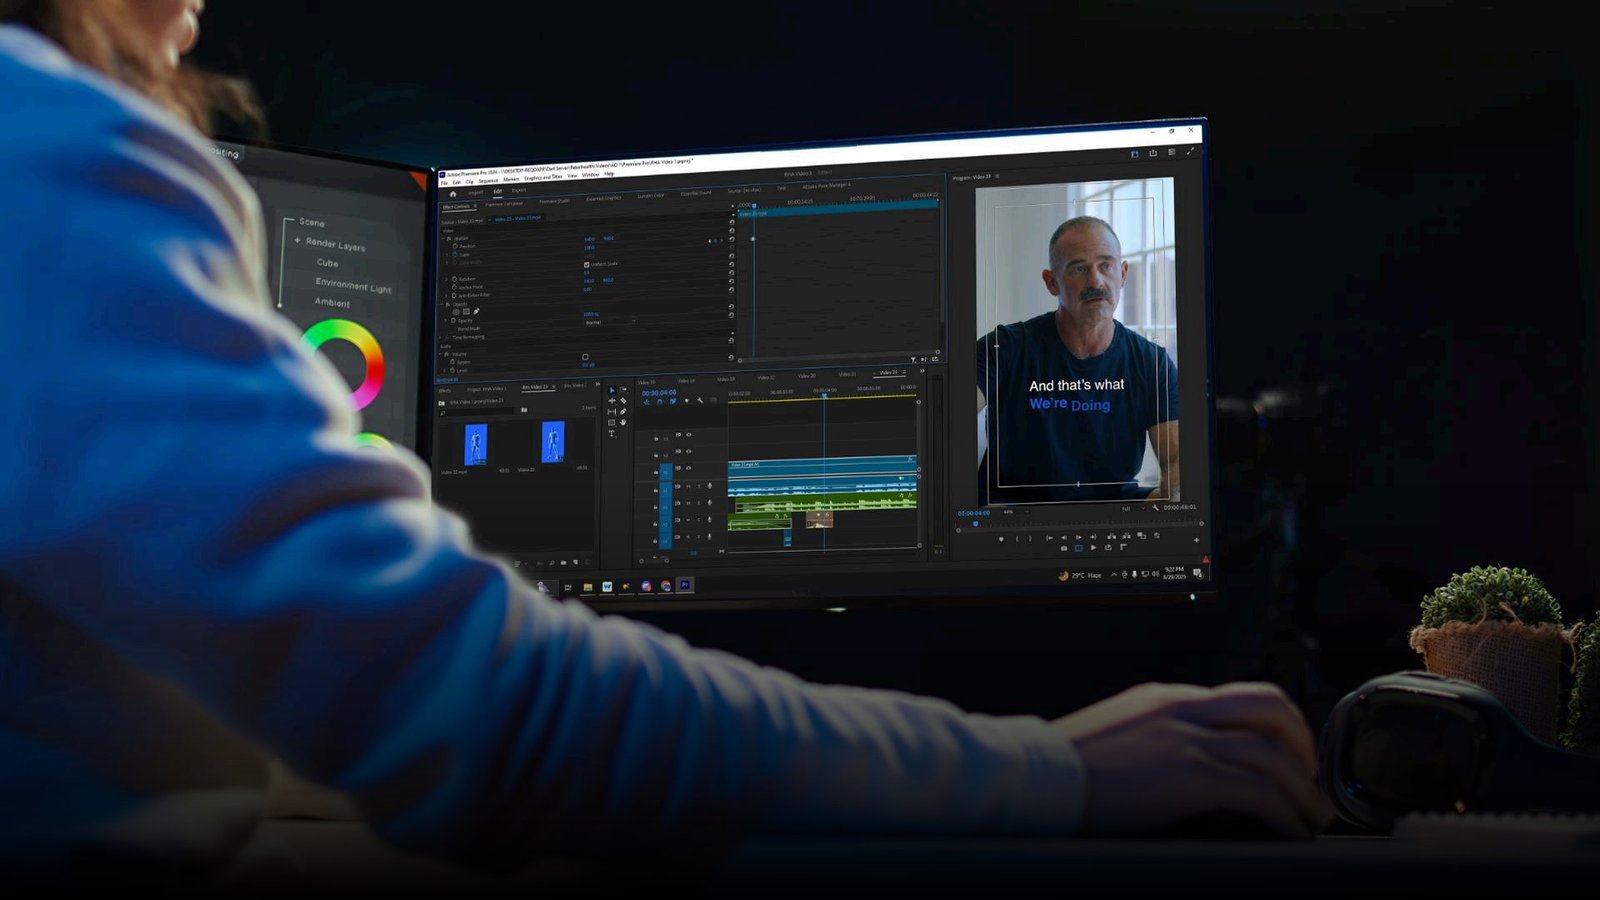Toggle V2 track output eye

coord(689,451)
